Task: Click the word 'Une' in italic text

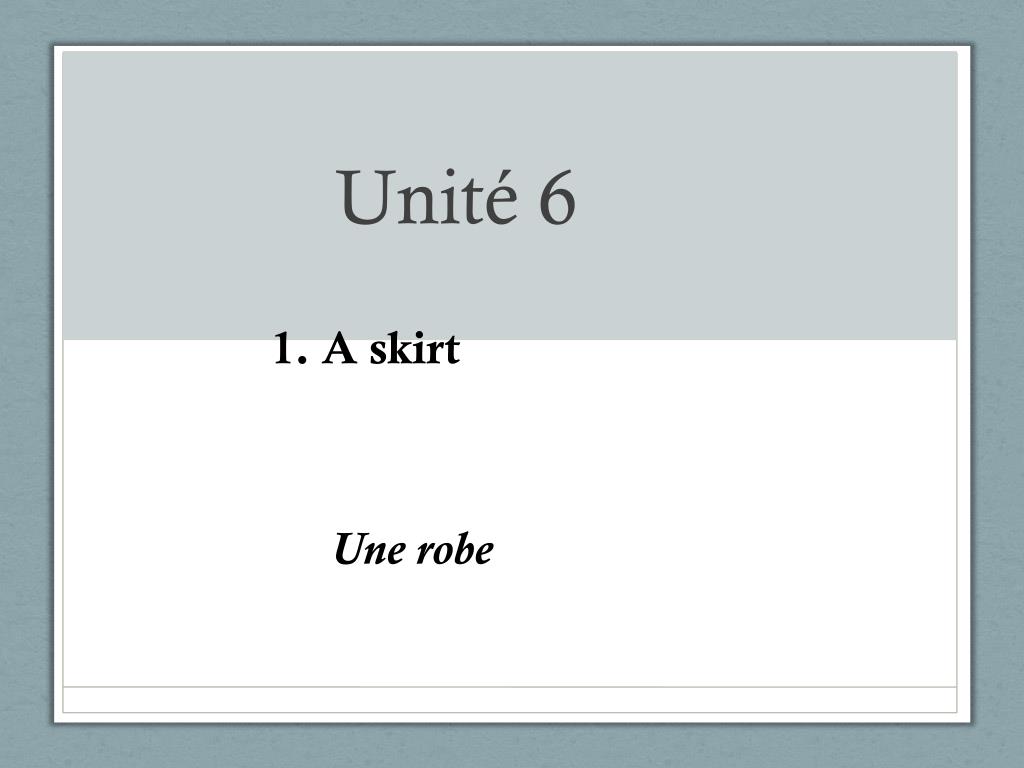Action: pyautogui.click(x=370, y=549)
